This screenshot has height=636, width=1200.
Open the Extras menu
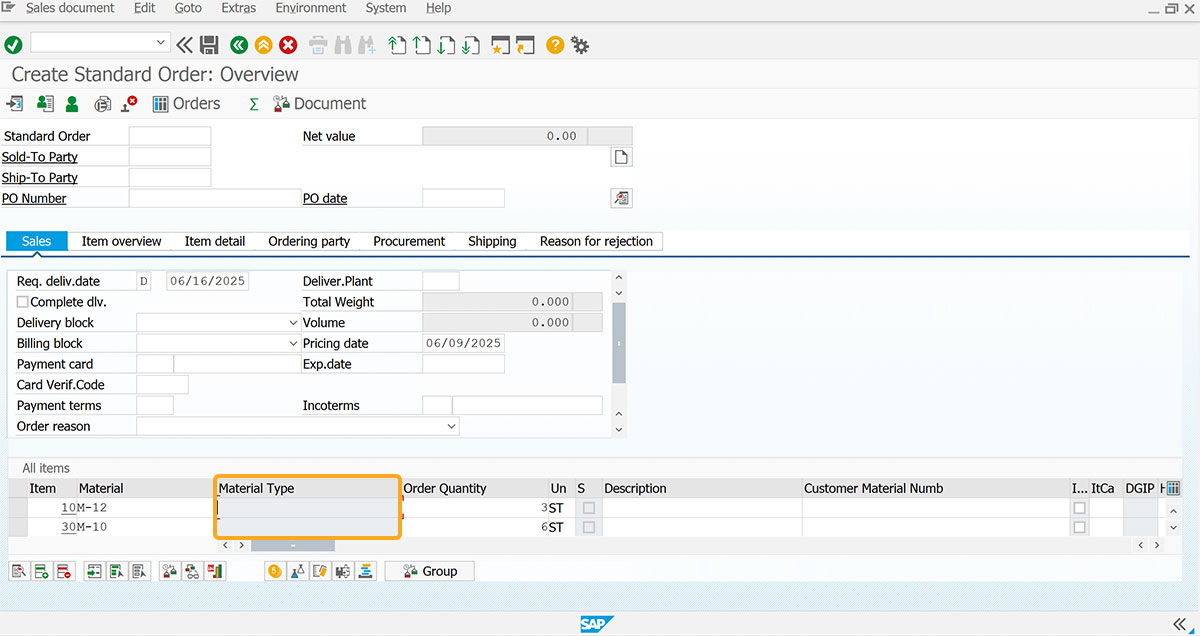click(238, 8)
